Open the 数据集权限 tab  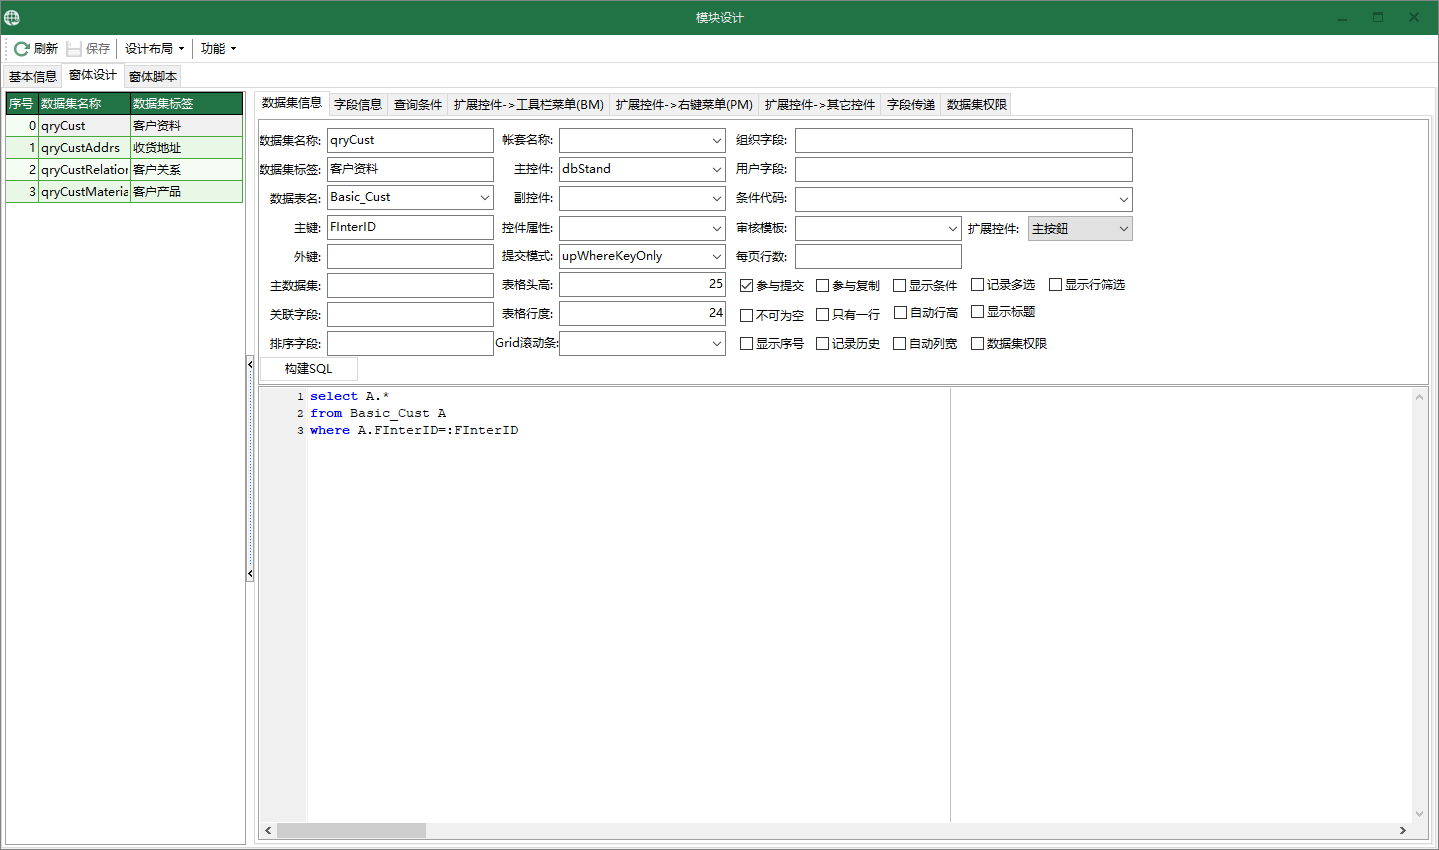(x=977, y=104)
